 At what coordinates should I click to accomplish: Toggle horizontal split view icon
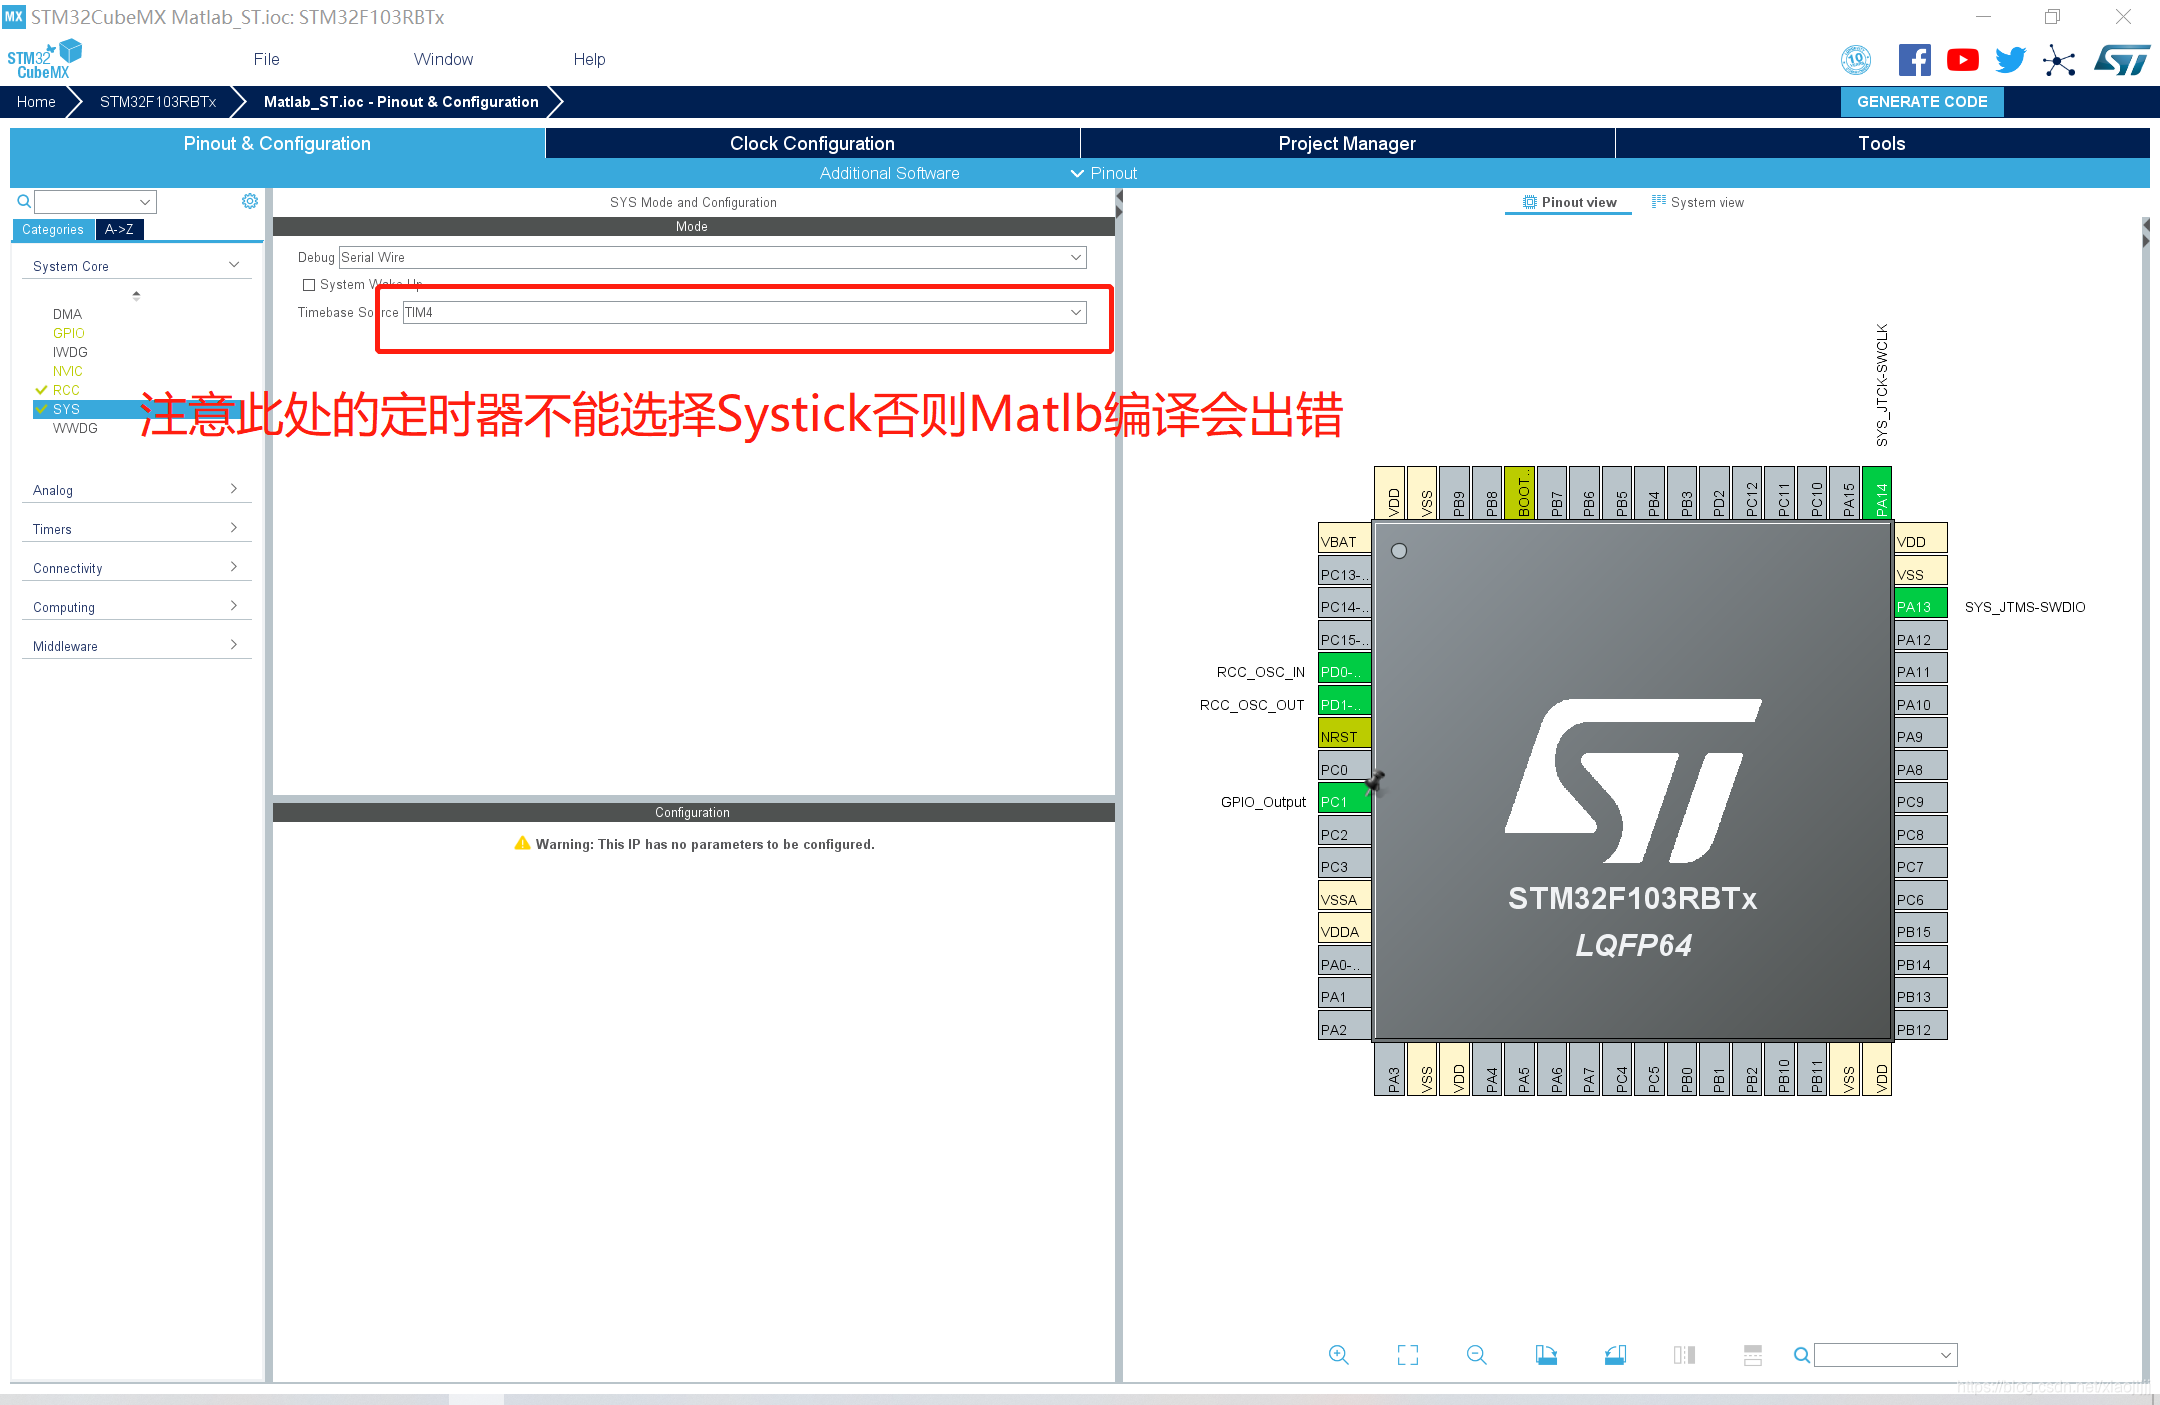[x=1753, y=1355]
